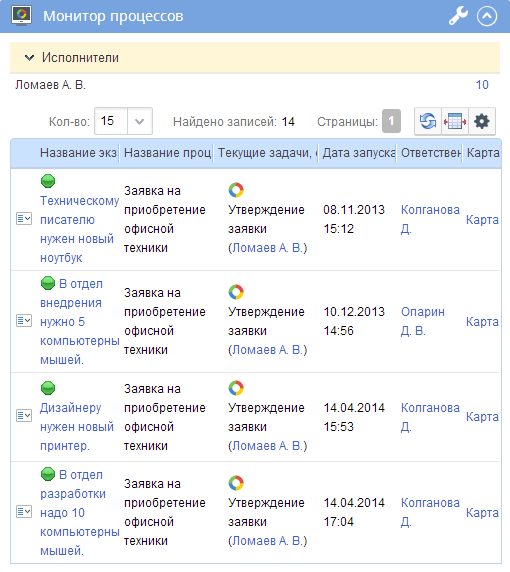Click the refresh table icon

[x=428, y=121]
